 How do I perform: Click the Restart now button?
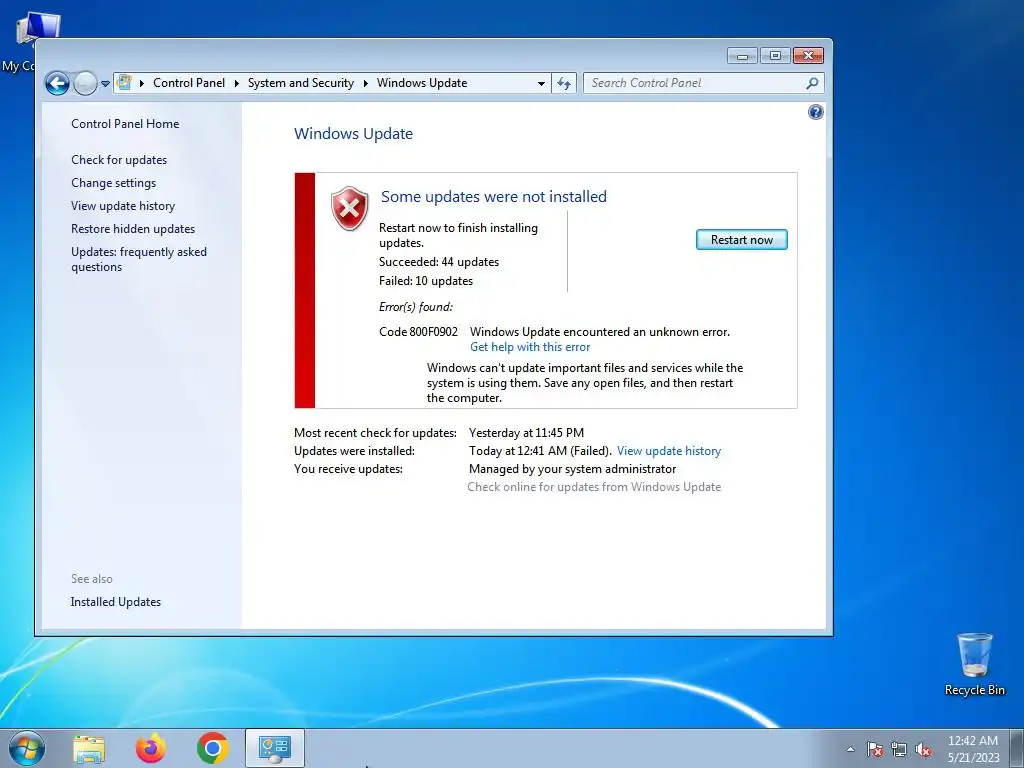click(x=741, y=240)
